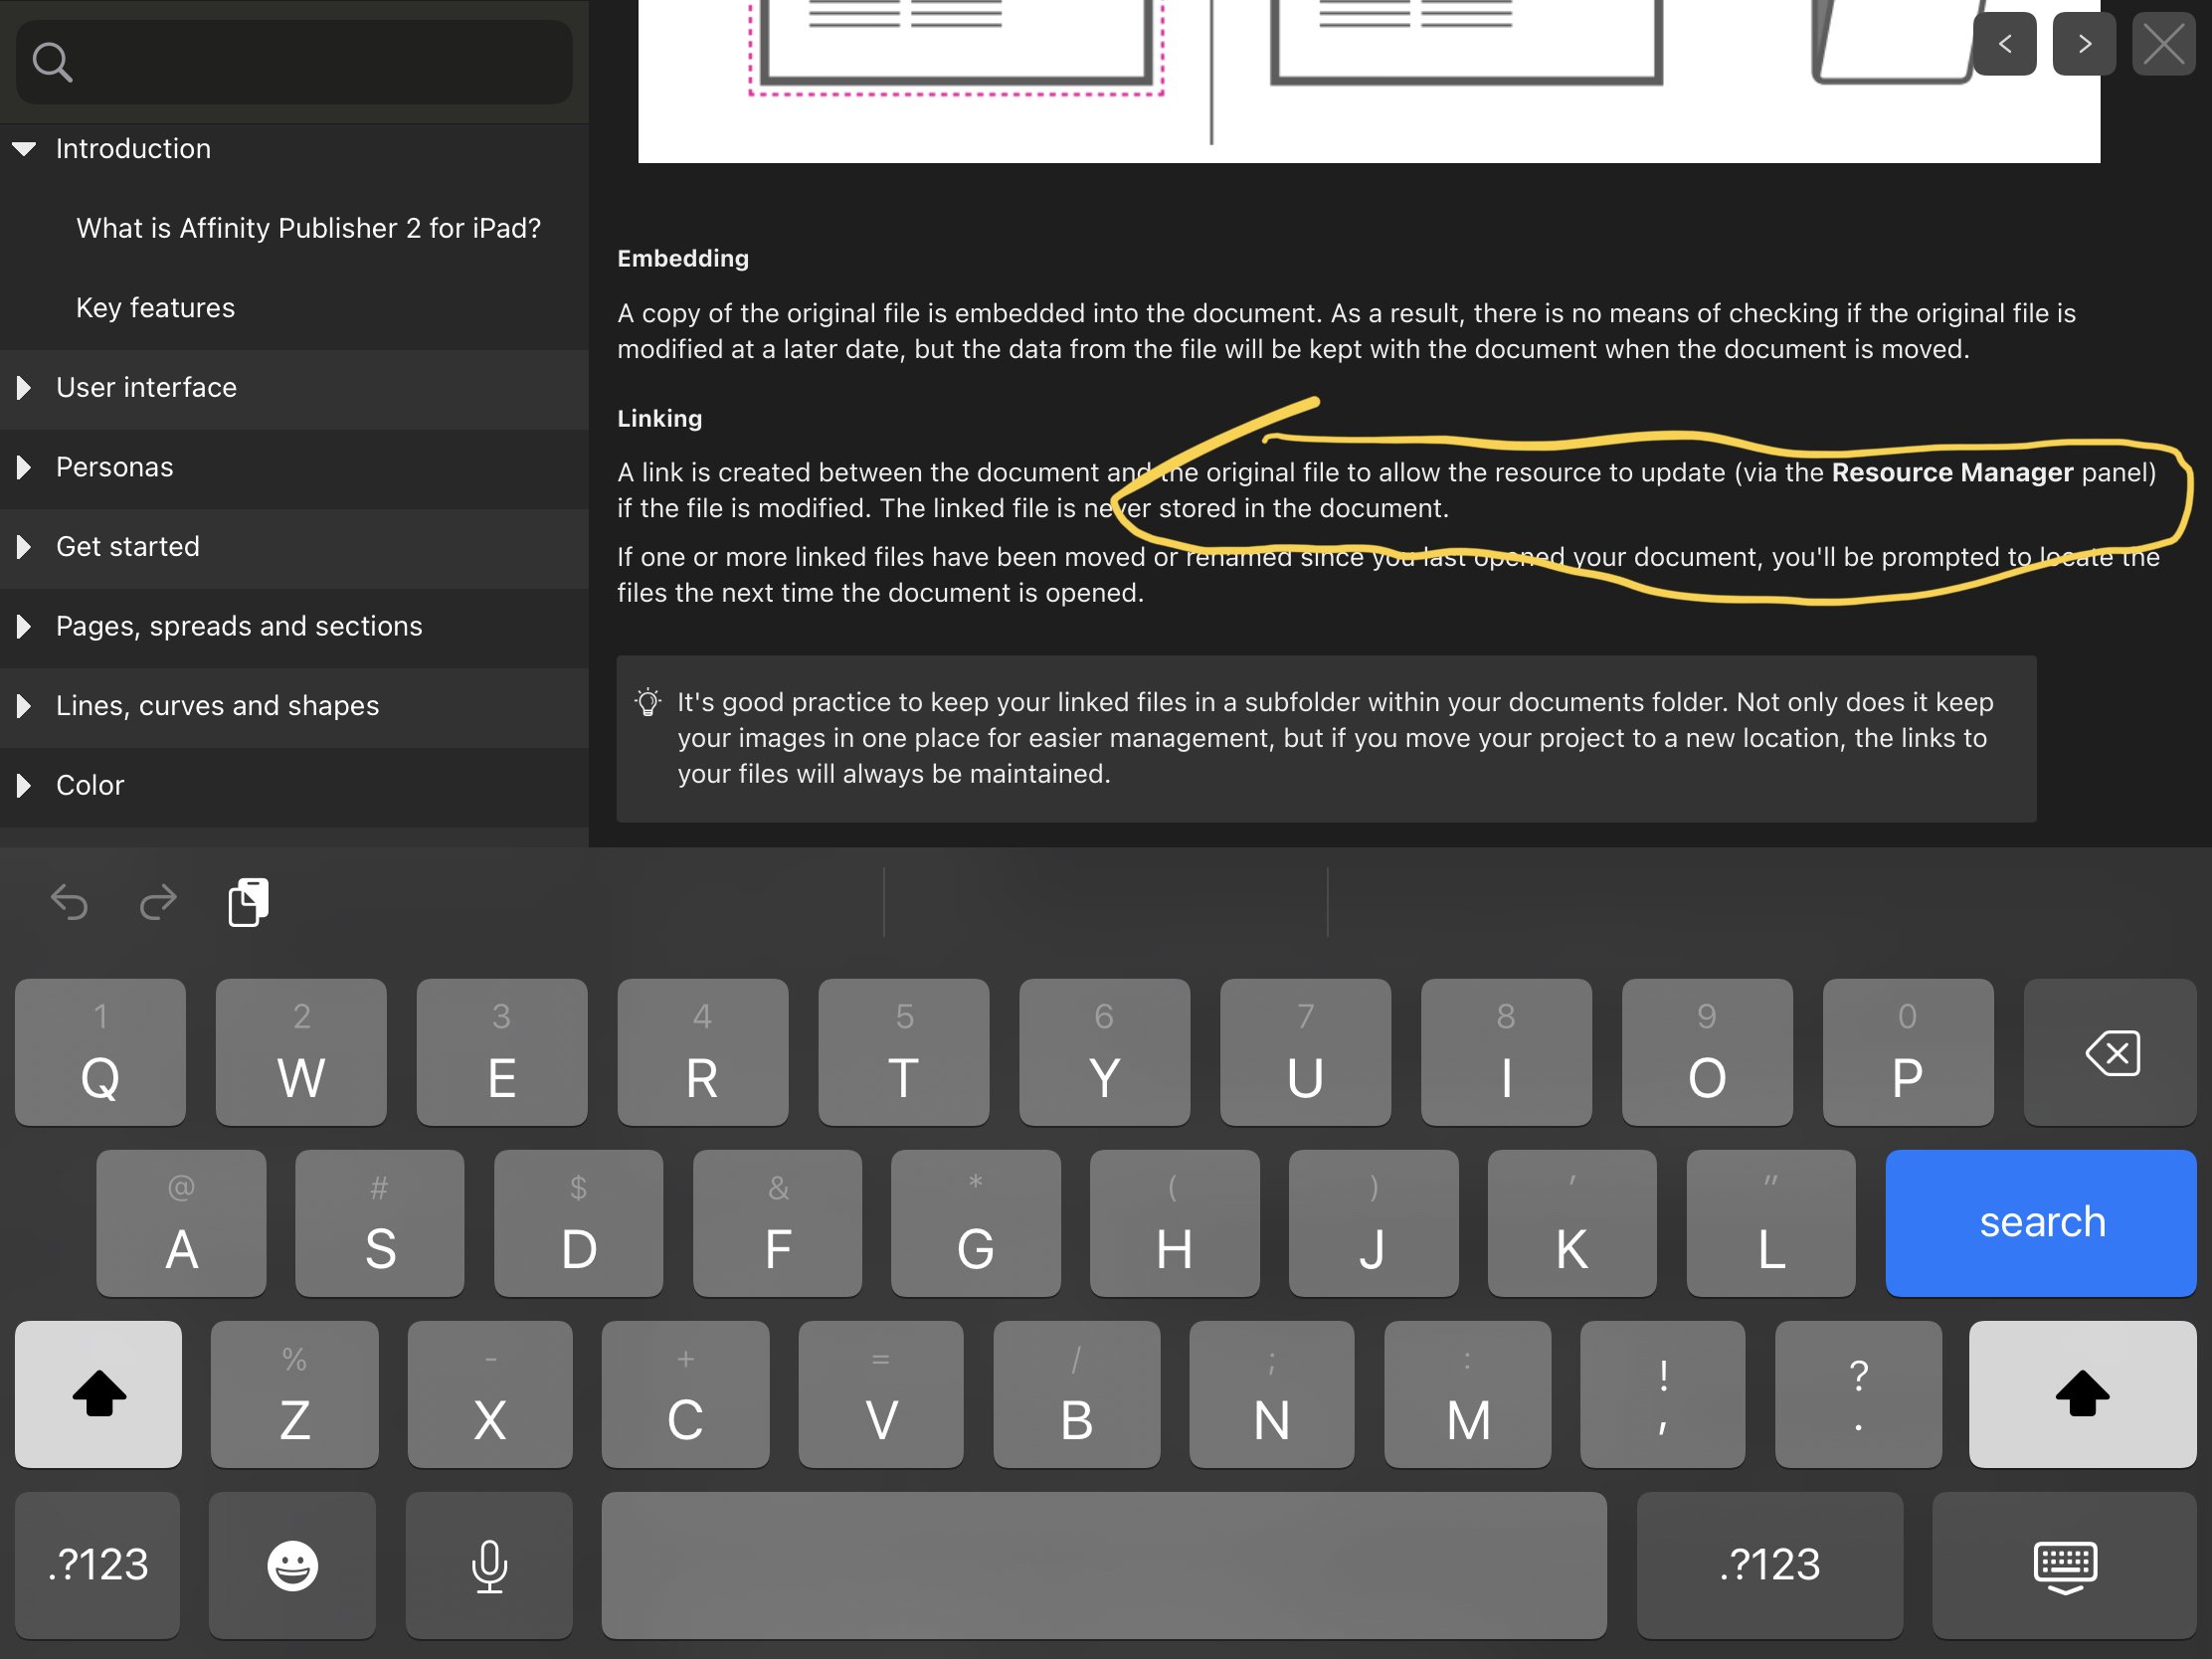This screenshot has width=2212, height=1659.
Task: Open What is Affinity Publisher 2 for iPad?
Action: click(x=308, y=228)
